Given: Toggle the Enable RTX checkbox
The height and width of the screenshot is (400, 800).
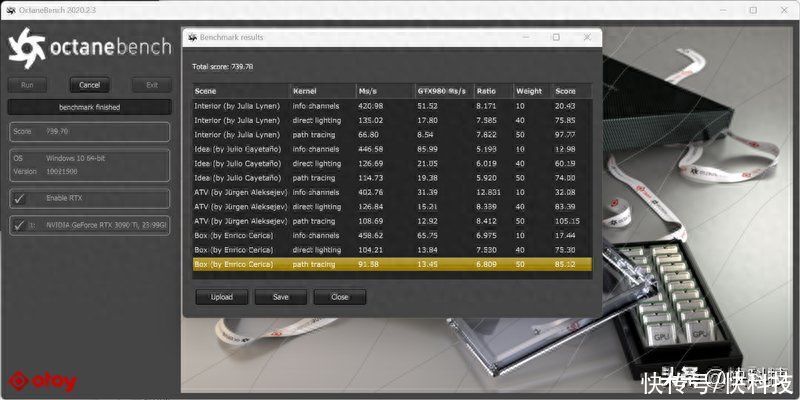Looking at the screenshot, I should click(19, 198).
